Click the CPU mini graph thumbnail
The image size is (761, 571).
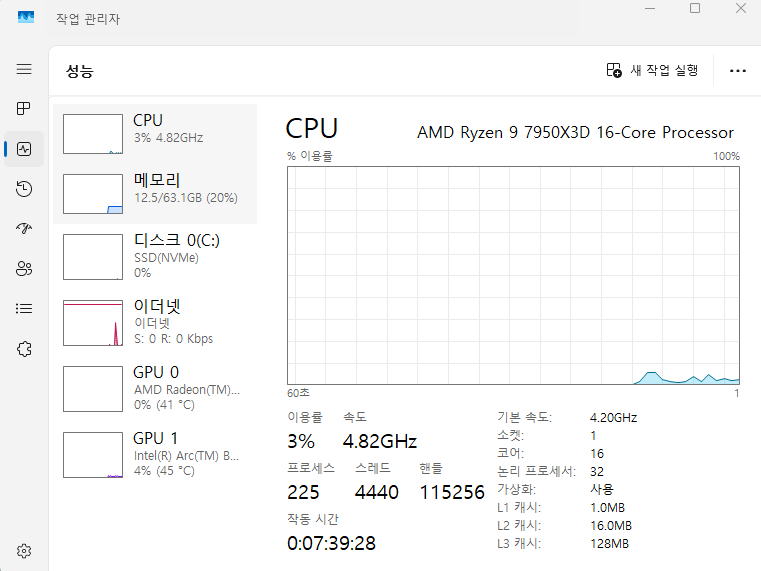pos(93,134)
